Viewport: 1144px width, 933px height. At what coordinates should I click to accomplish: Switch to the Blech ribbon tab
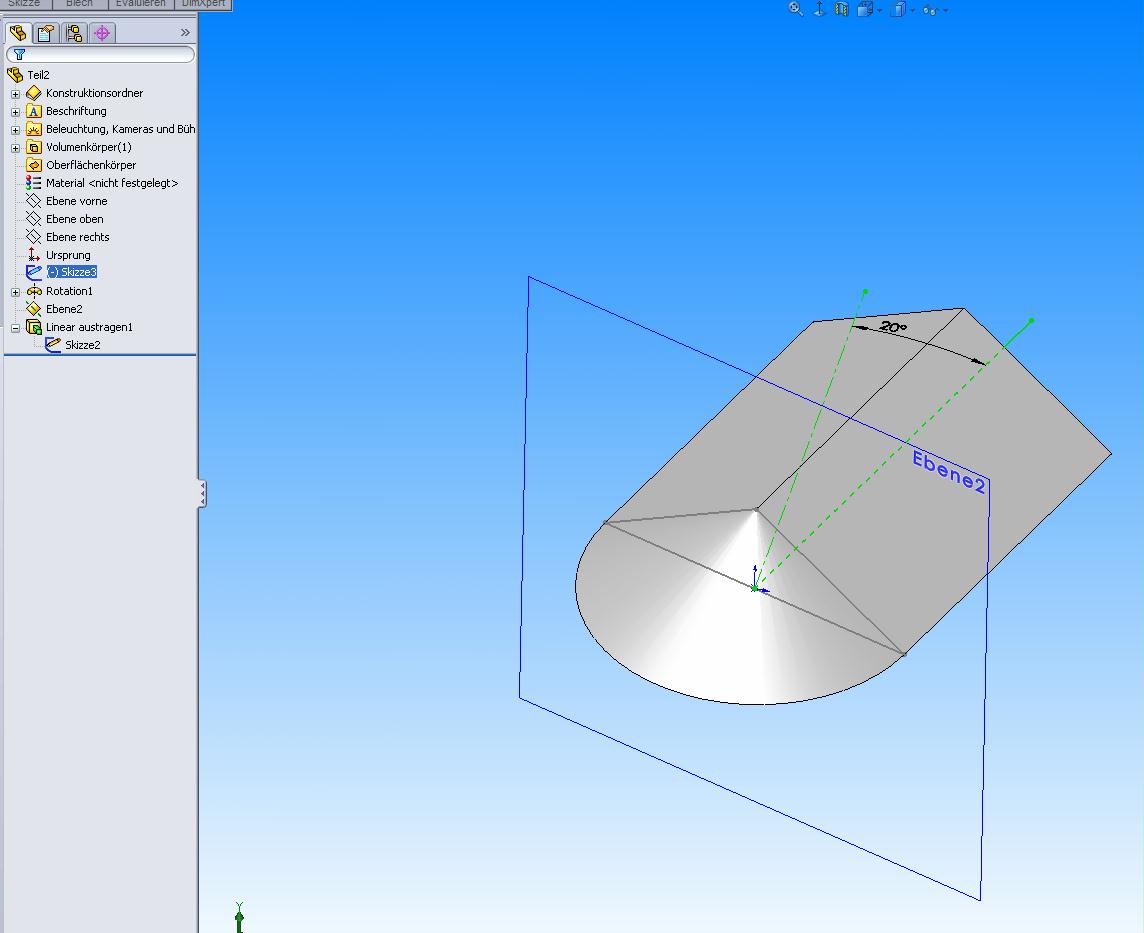point(80,4)
